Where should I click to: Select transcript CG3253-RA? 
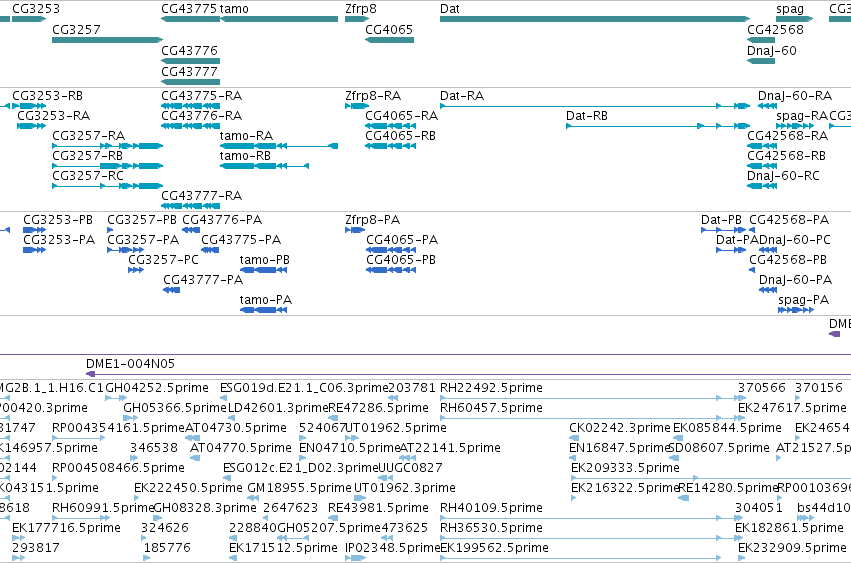(54, 116)
